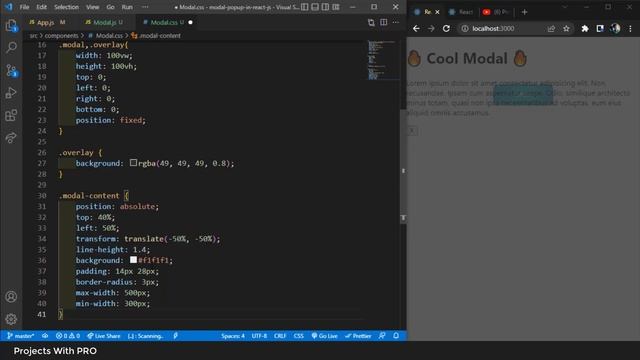
Task: Toggle the primary sidebar layout icon
Action: point(305,7)
